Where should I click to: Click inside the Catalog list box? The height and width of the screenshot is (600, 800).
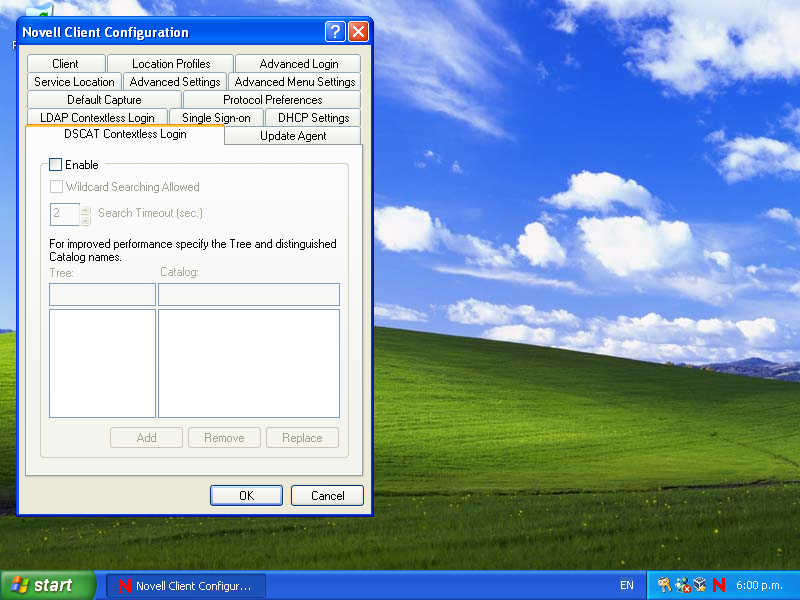(248, 363)
